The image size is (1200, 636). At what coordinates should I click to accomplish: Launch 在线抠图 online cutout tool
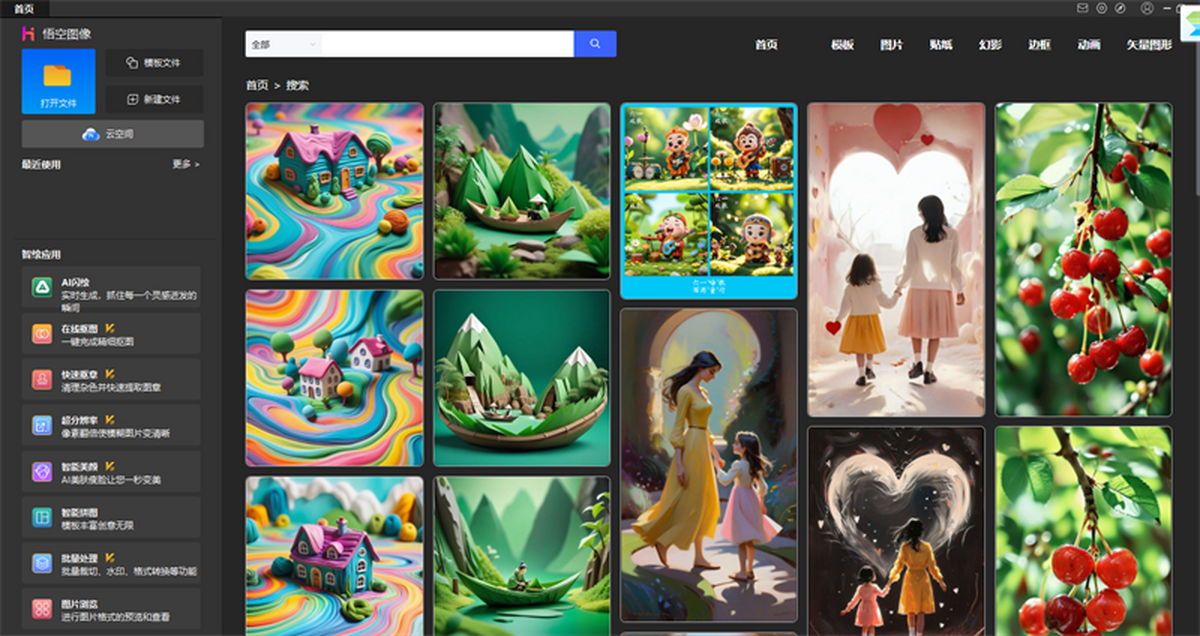click(42, 334)
